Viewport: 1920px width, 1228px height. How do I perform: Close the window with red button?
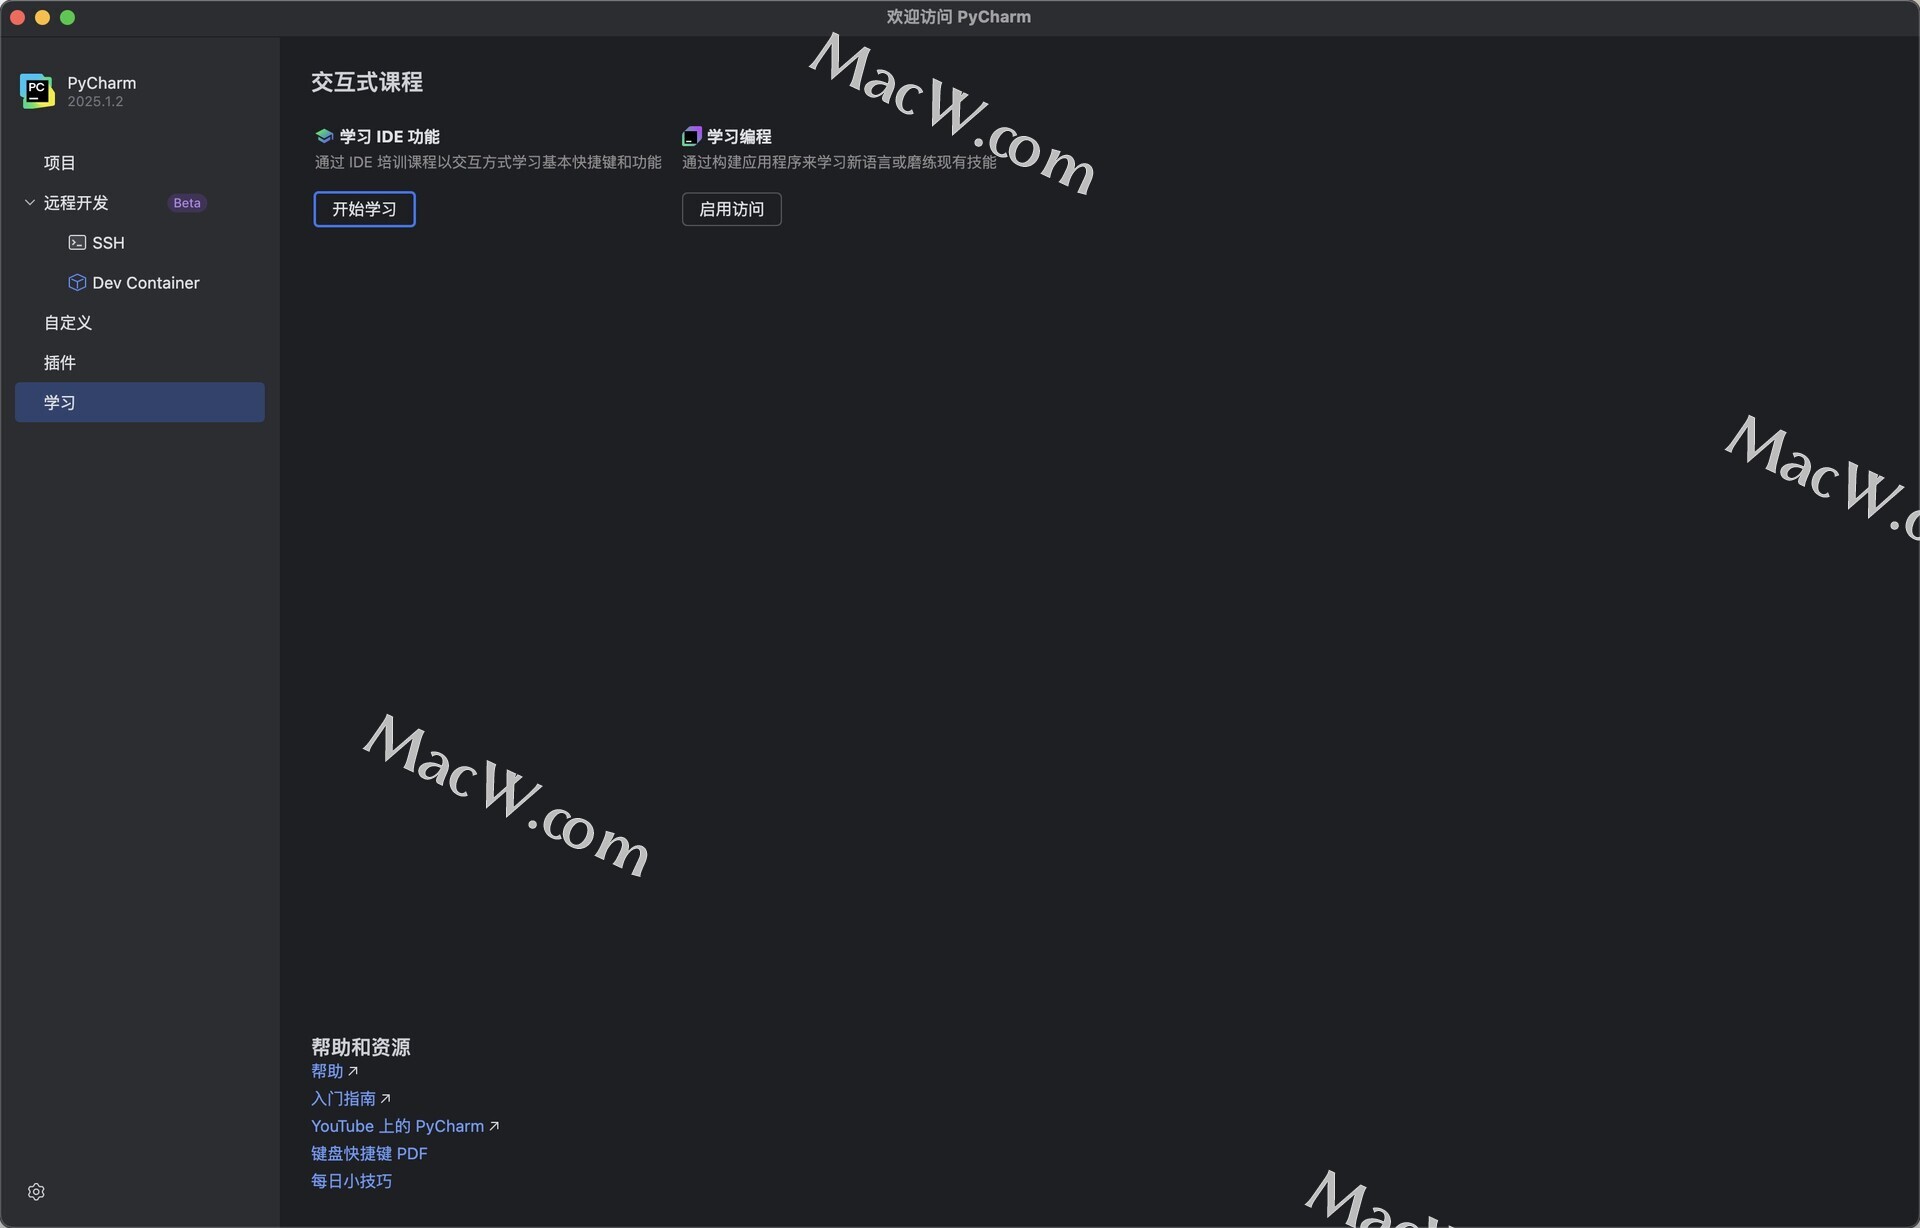(17, 17)
